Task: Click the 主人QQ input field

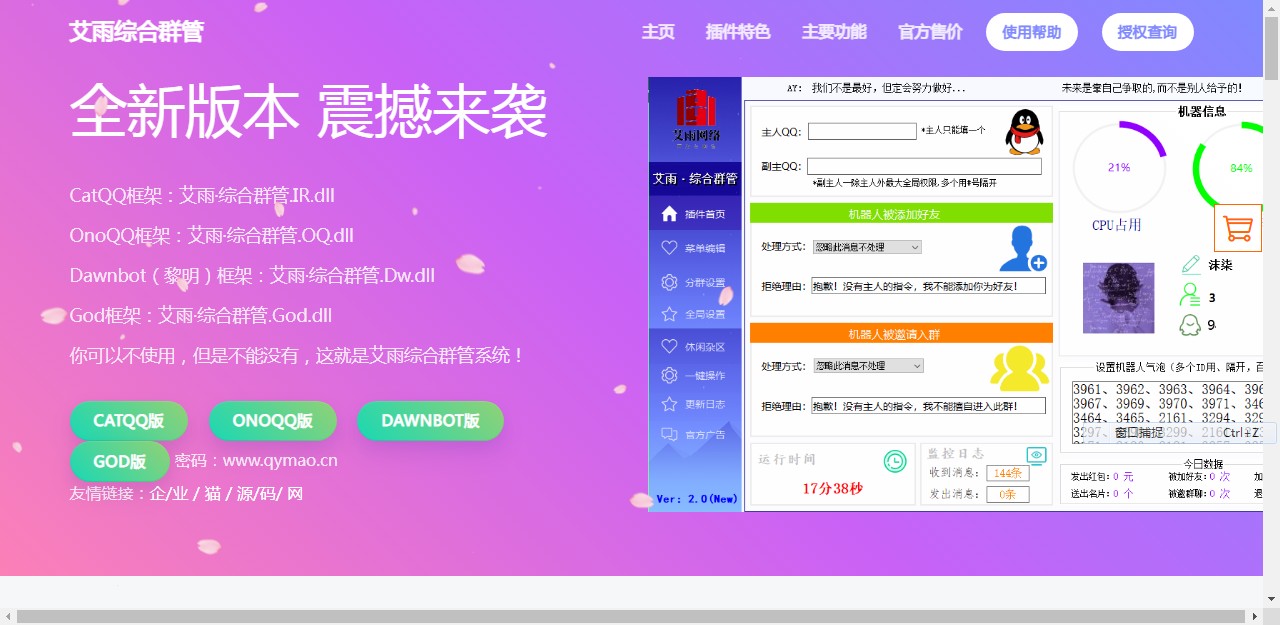Action: (x=862, y=131)
